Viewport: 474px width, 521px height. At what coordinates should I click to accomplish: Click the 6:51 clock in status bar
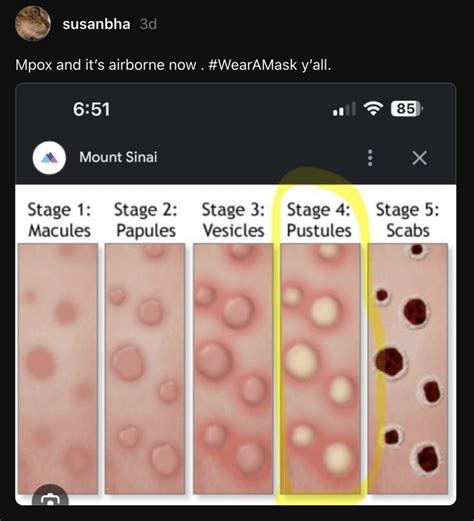(91, 109)
